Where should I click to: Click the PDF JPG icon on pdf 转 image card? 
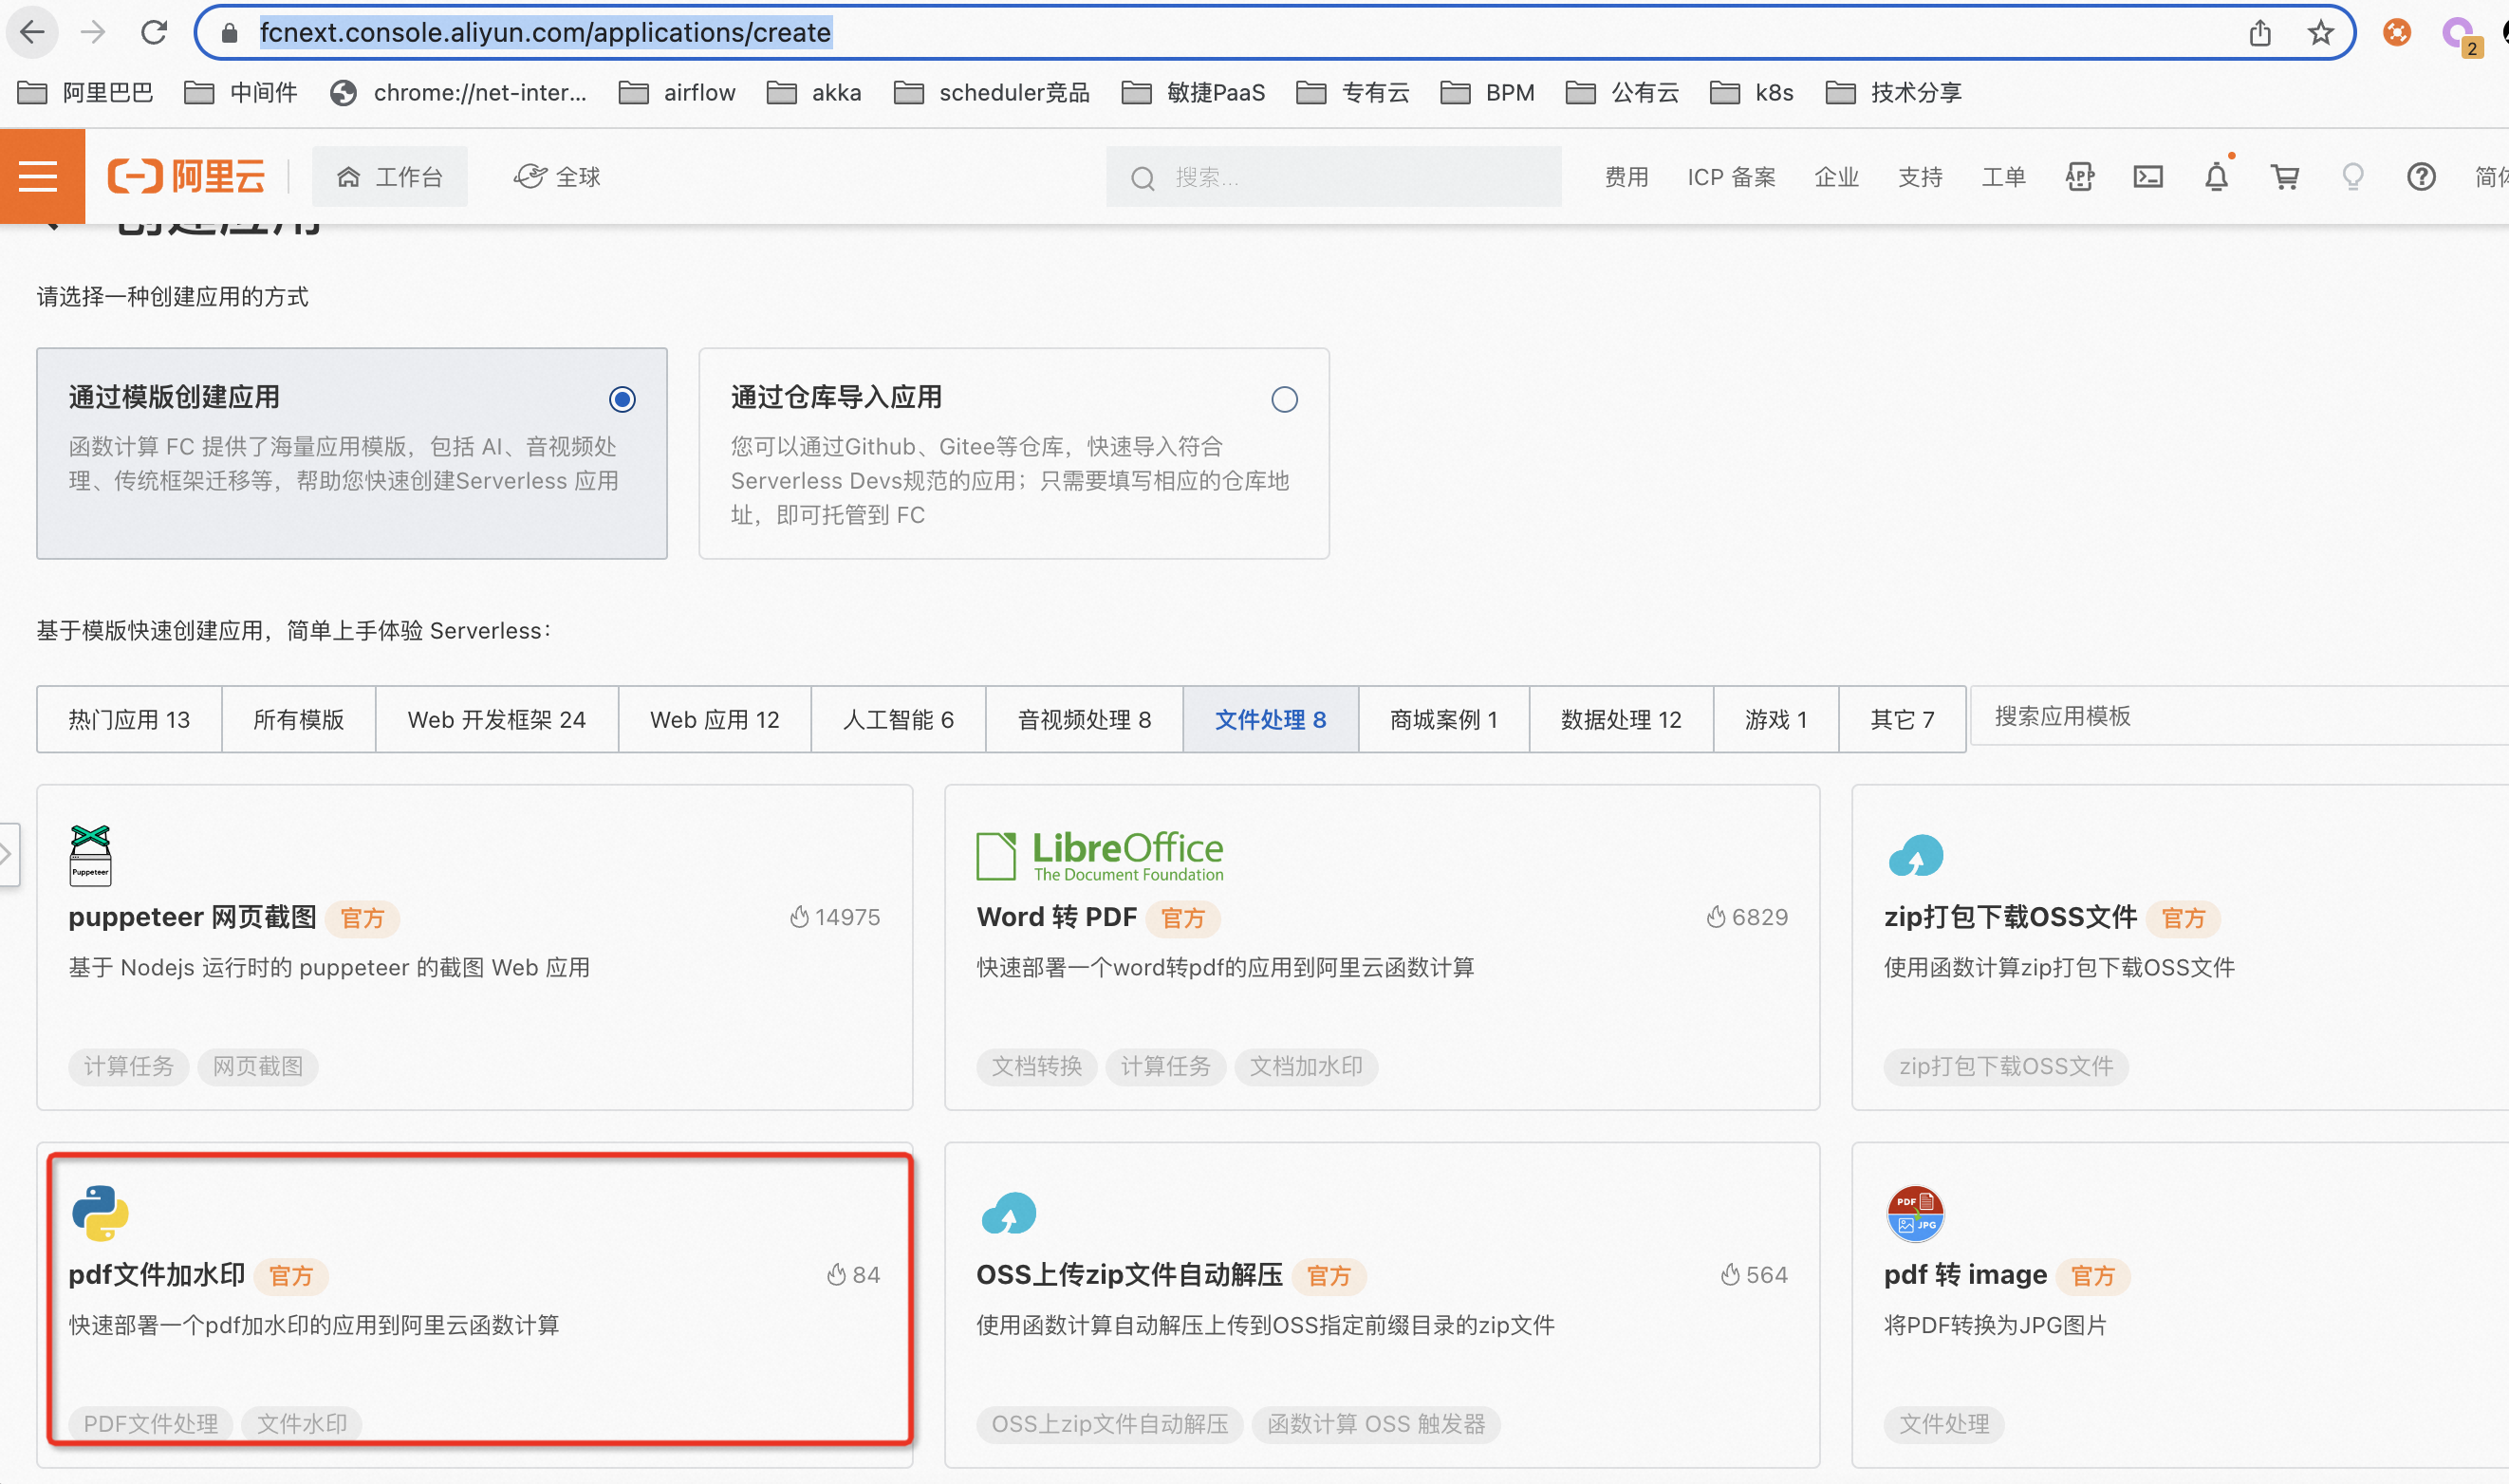point(1914,1213)
